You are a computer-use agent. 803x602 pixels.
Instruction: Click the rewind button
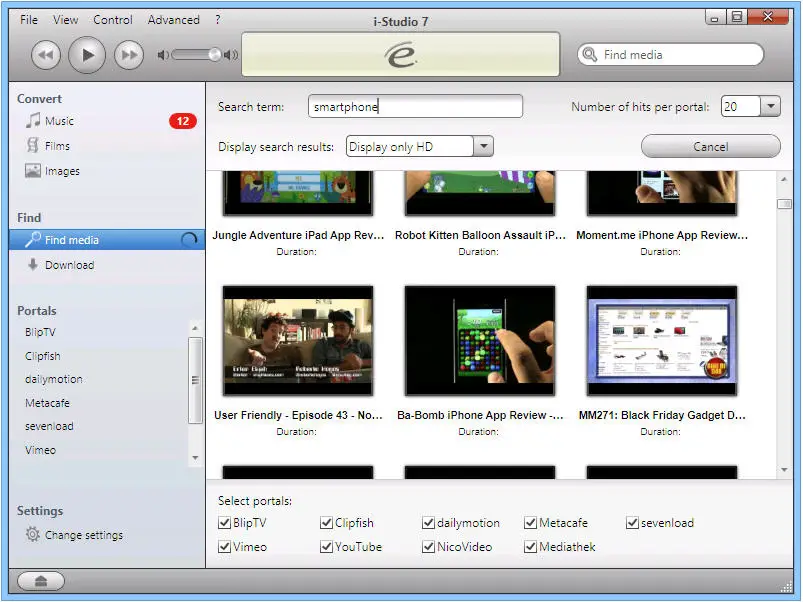45,55
